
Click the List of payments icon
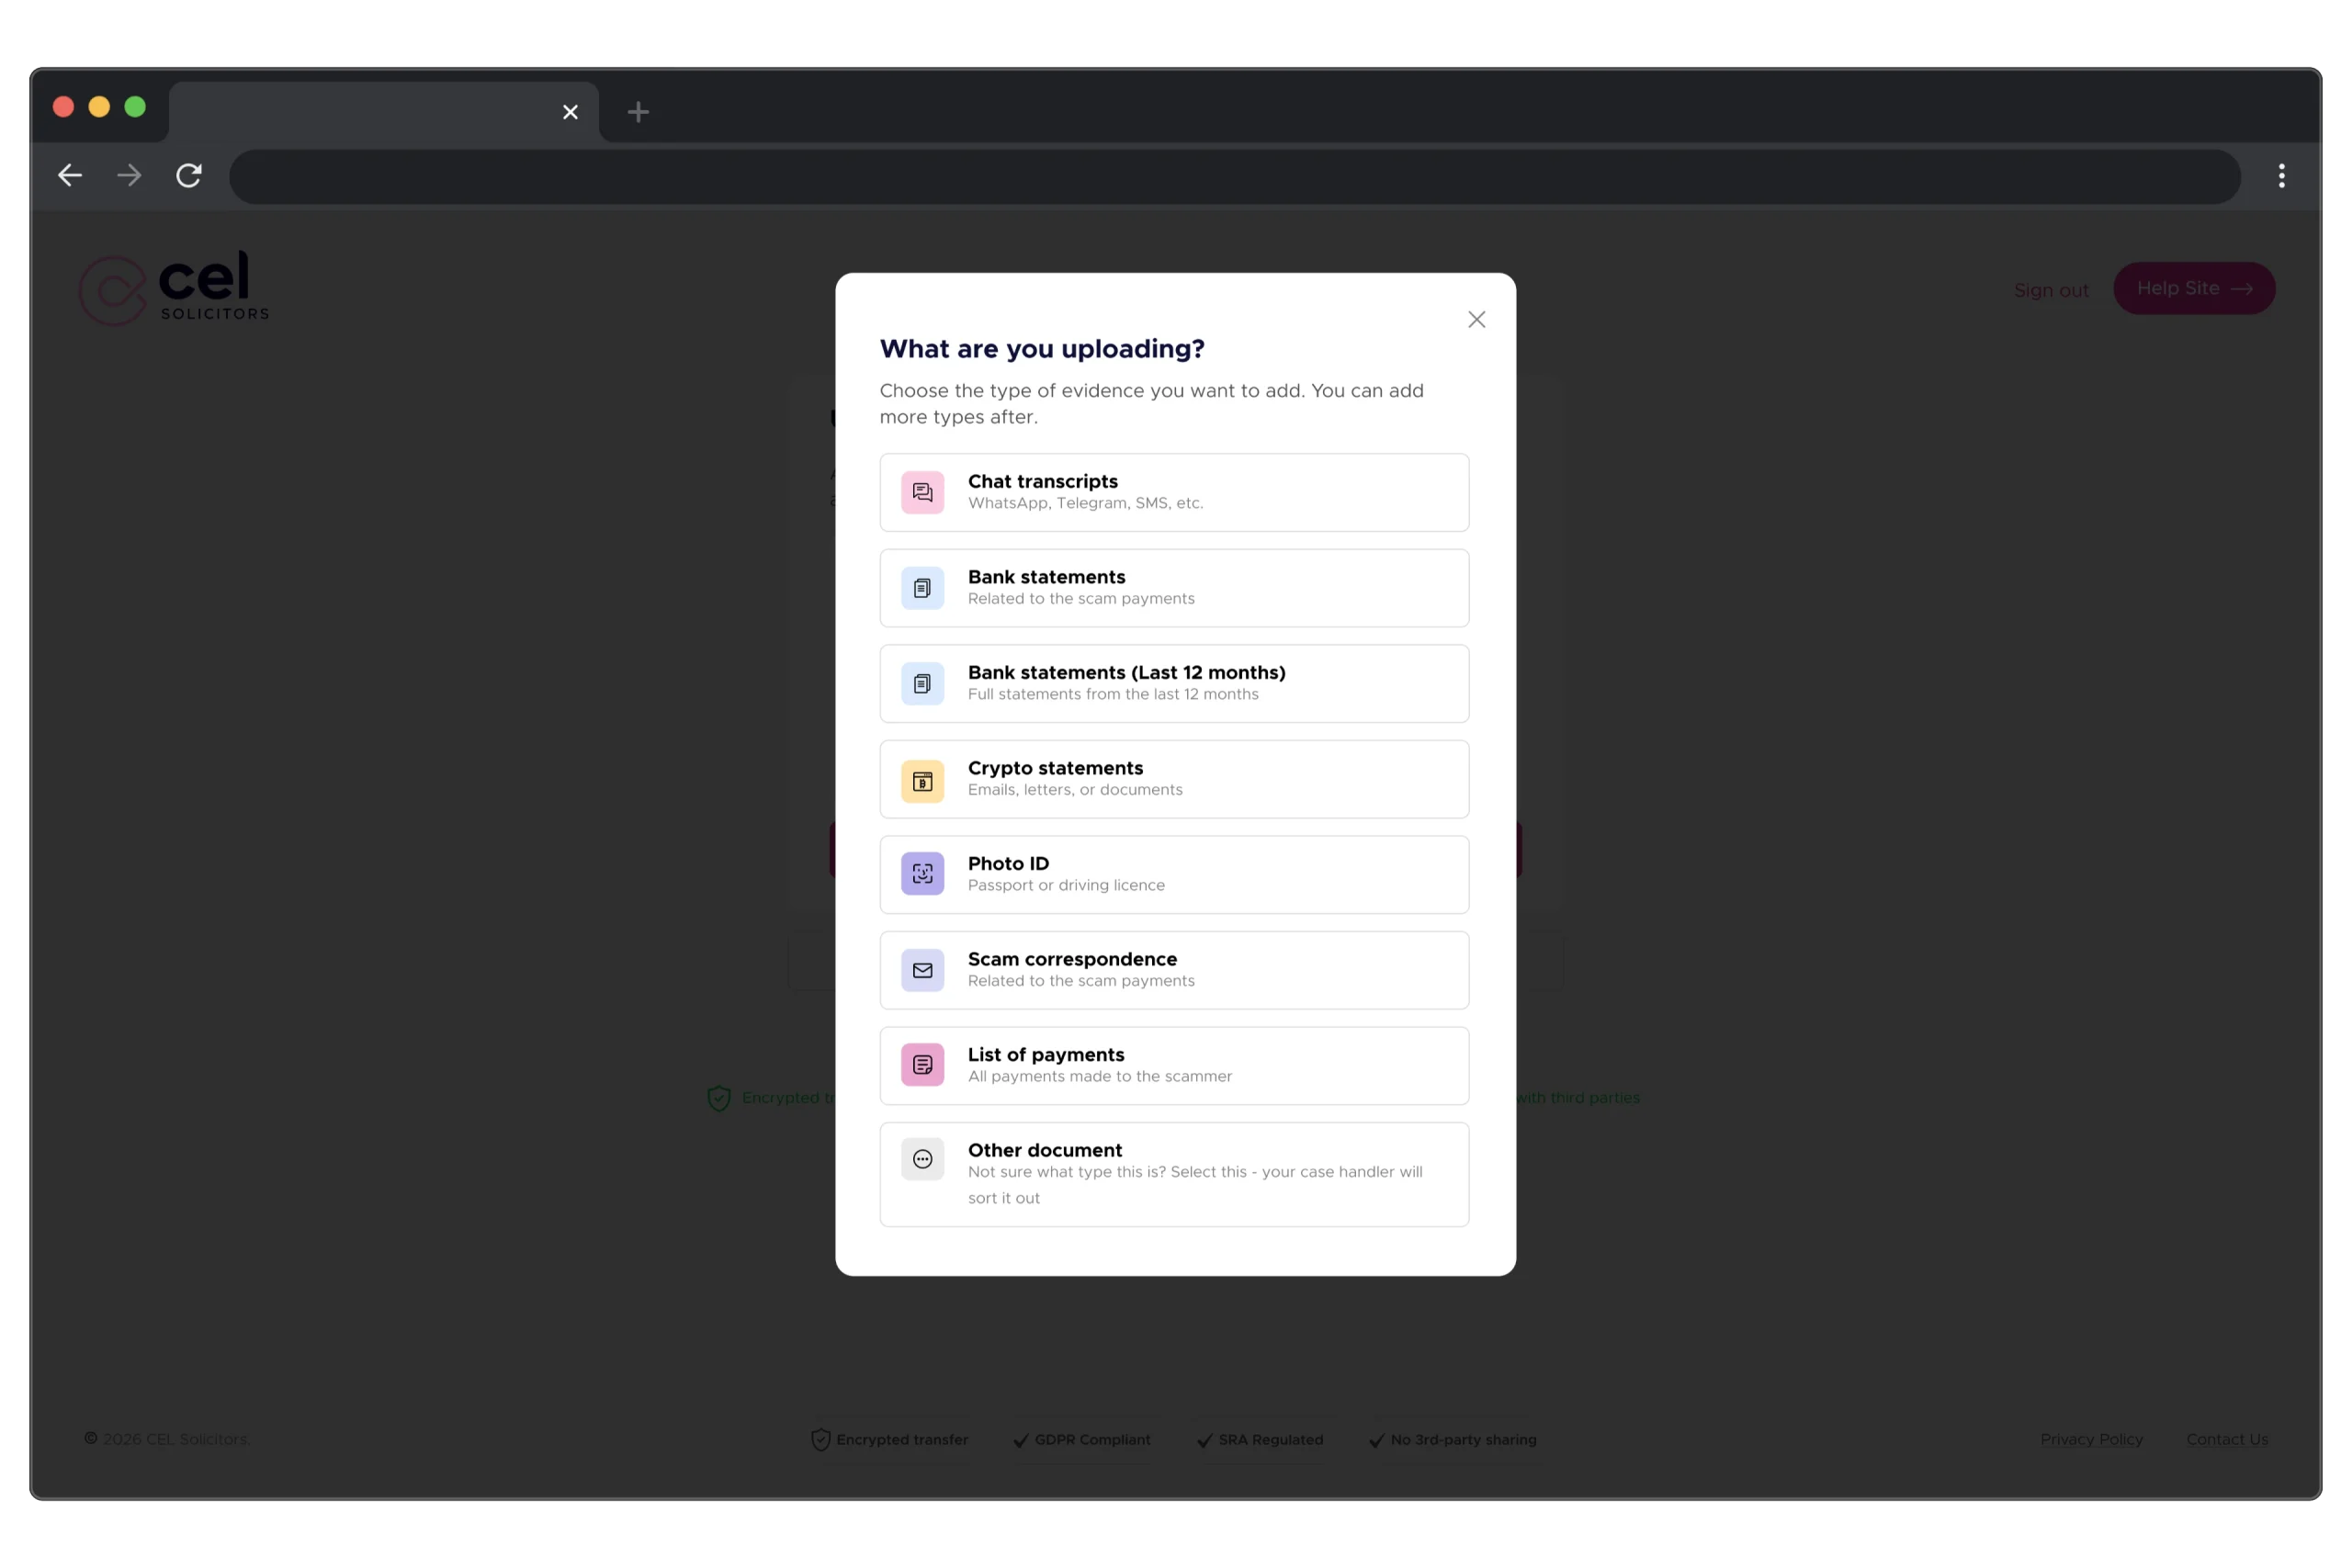(x=922, y=1065)
